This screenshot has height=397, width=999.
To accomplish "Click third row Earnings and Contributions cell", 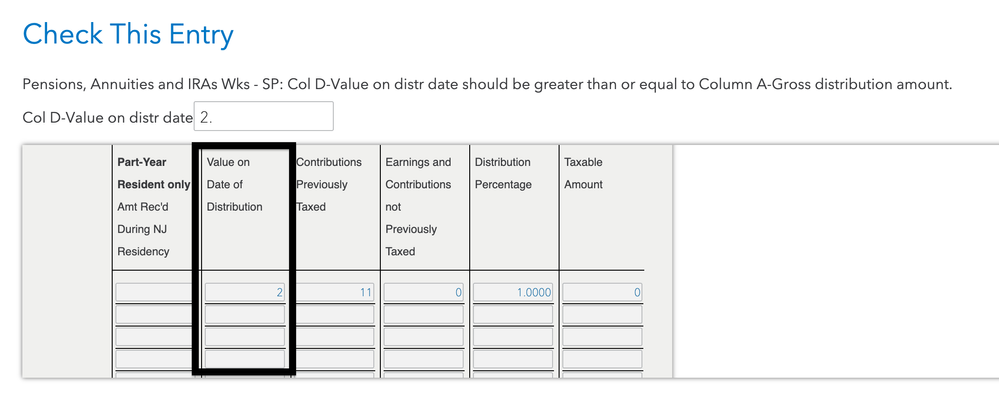I will click(x=424, y=337).
